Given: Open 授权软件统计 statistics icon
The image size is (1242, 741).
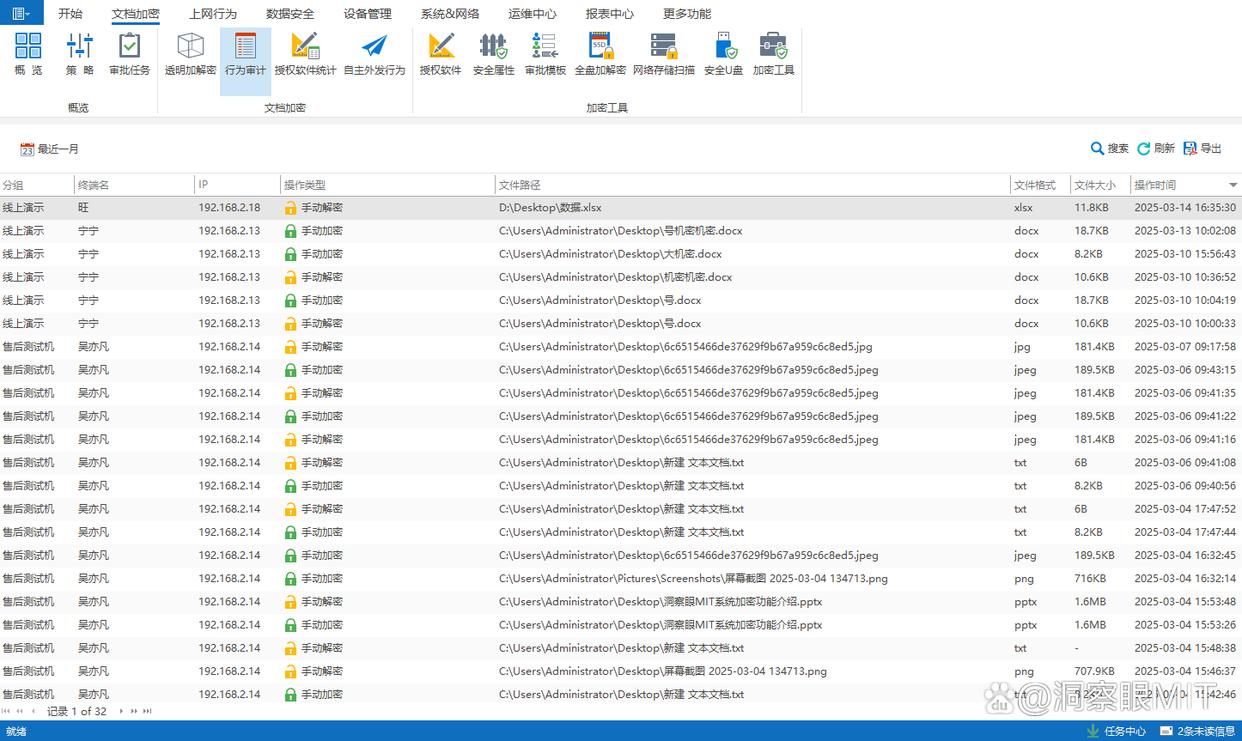Looking at the screenshot, I should (x=305, y=54).
